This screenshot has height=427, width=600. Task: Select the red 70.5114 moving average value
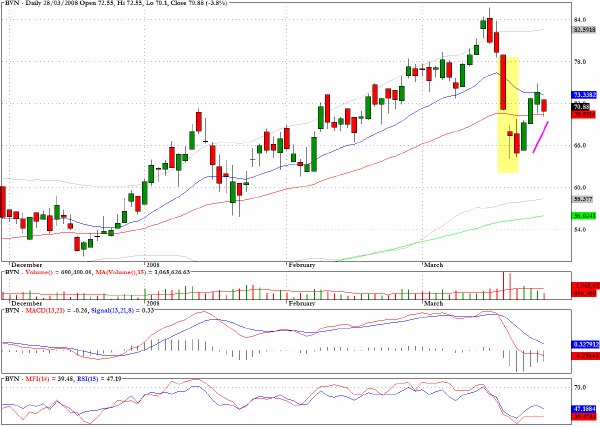[x=584, y=114]
